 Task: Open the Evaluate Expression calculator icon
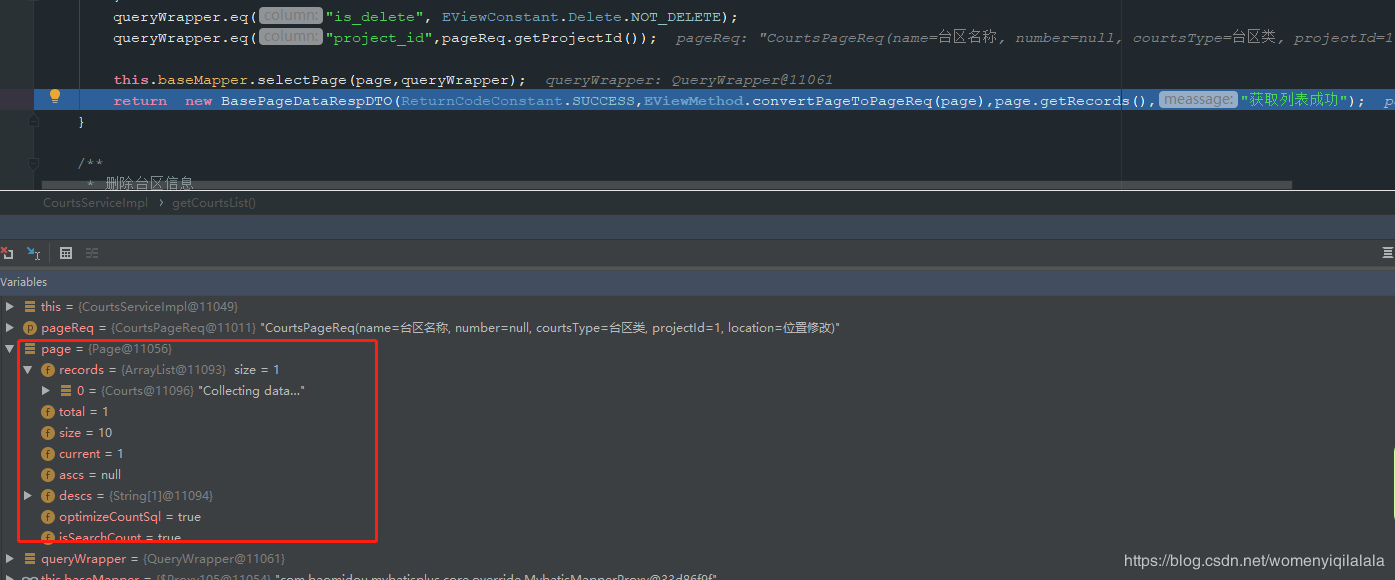pos(66,253)
